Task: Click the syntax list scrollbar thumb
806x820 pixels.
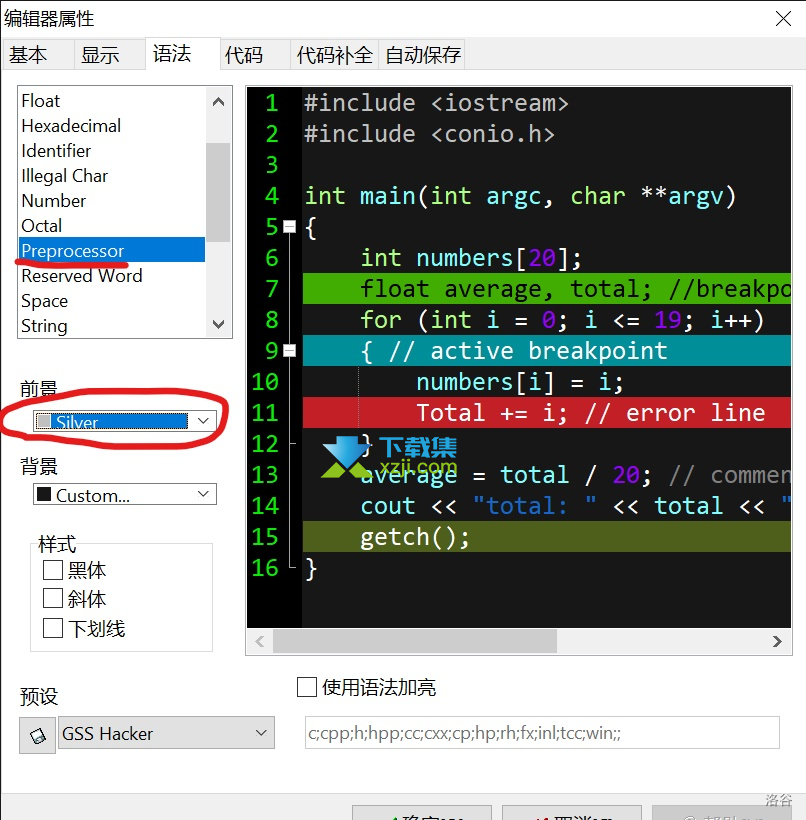Action: [219, 192]
